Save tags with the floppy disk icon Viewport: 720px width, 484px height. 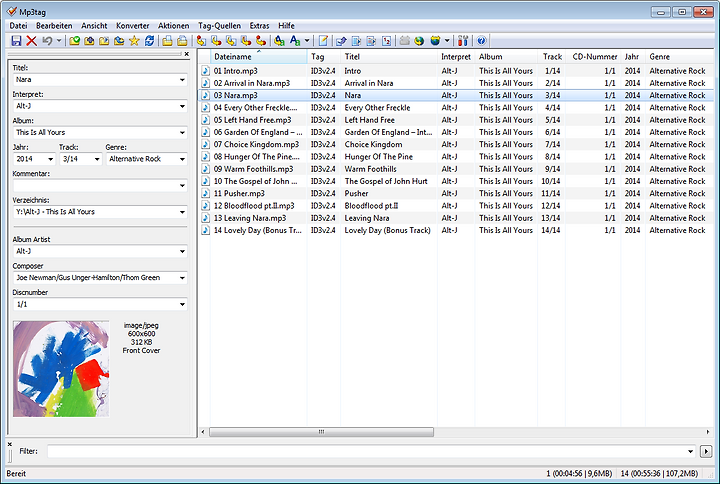tap(16, 41)
